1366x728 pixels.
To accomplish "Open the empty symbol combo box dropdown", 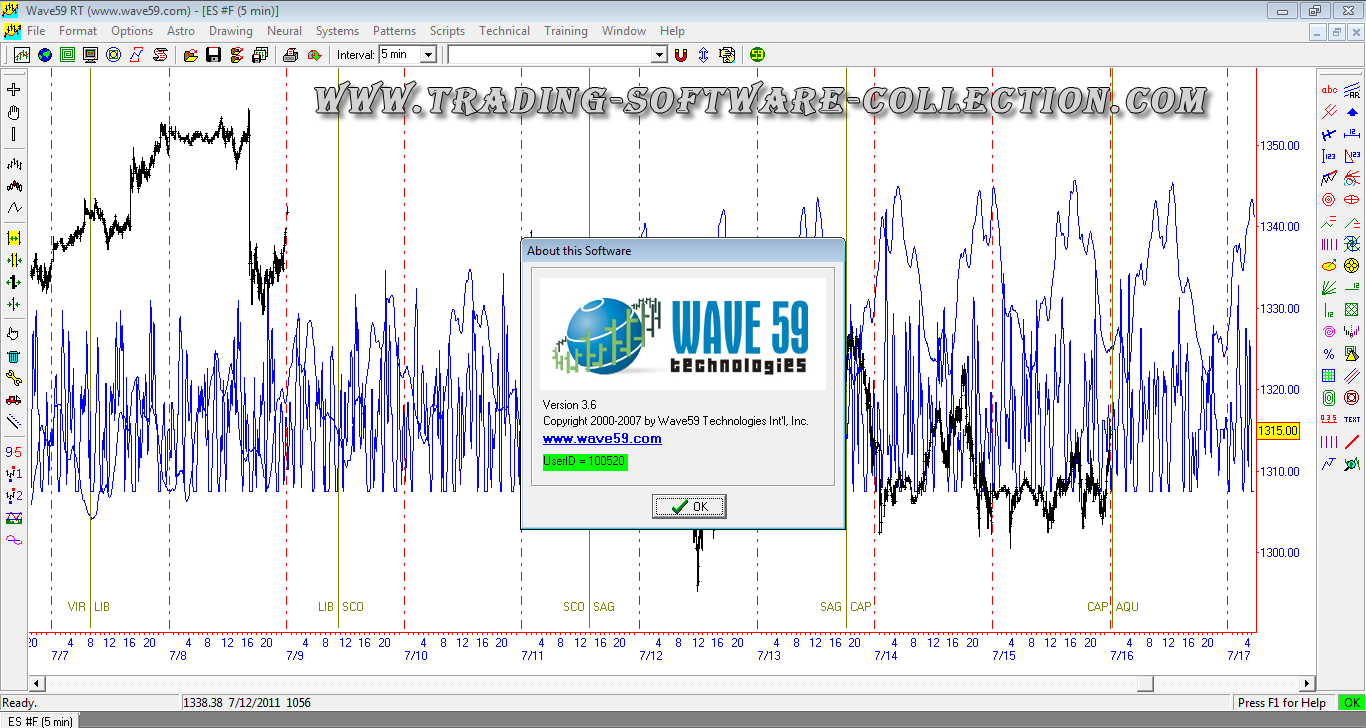I will point(659,55).
